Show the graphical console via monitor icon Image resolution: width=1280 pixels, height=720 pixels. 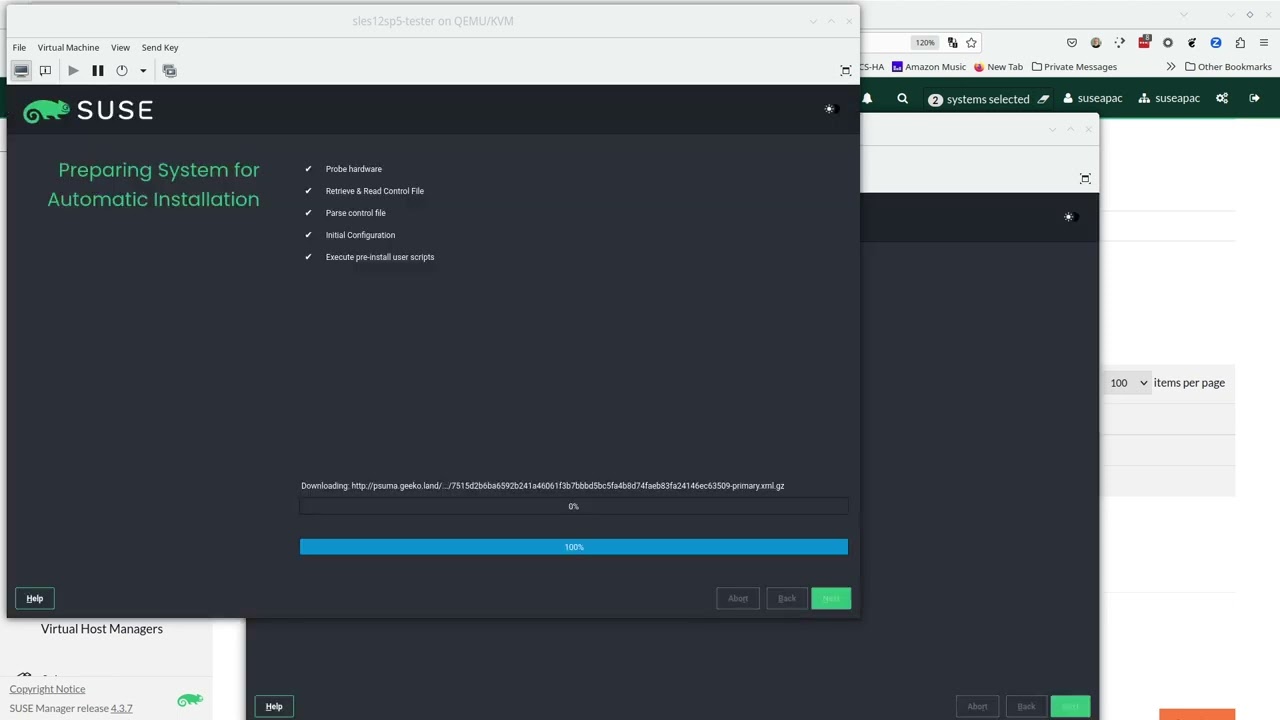[x=21, y=70]
